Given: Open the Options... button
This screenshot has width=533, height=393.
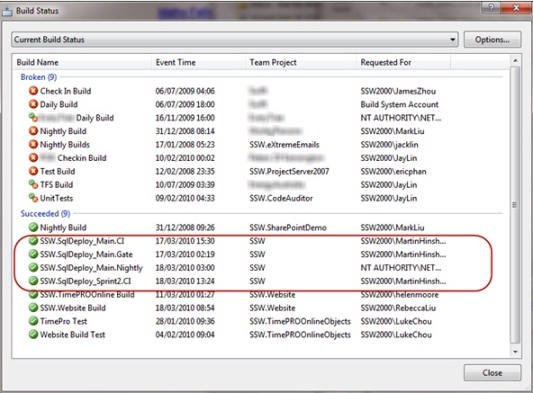Looking at the screenshot, I should [x=492, y=40].
